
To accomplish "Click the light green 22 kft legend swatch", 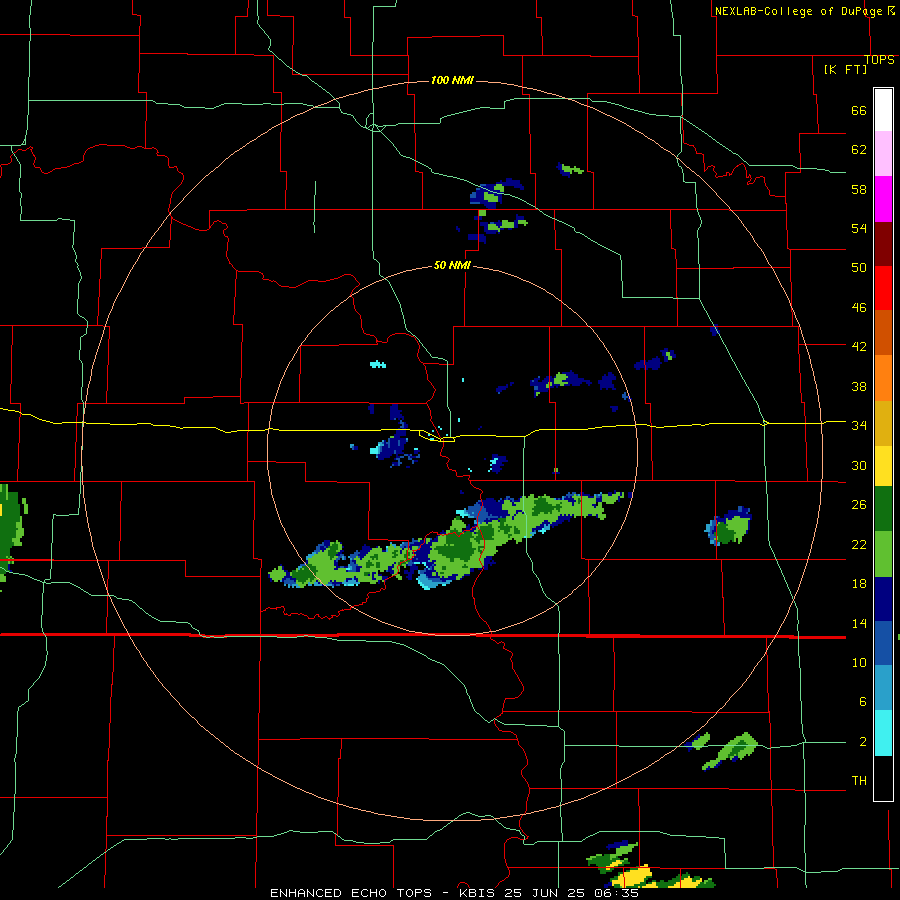I will pyautogui.click(x=883, y=554).
